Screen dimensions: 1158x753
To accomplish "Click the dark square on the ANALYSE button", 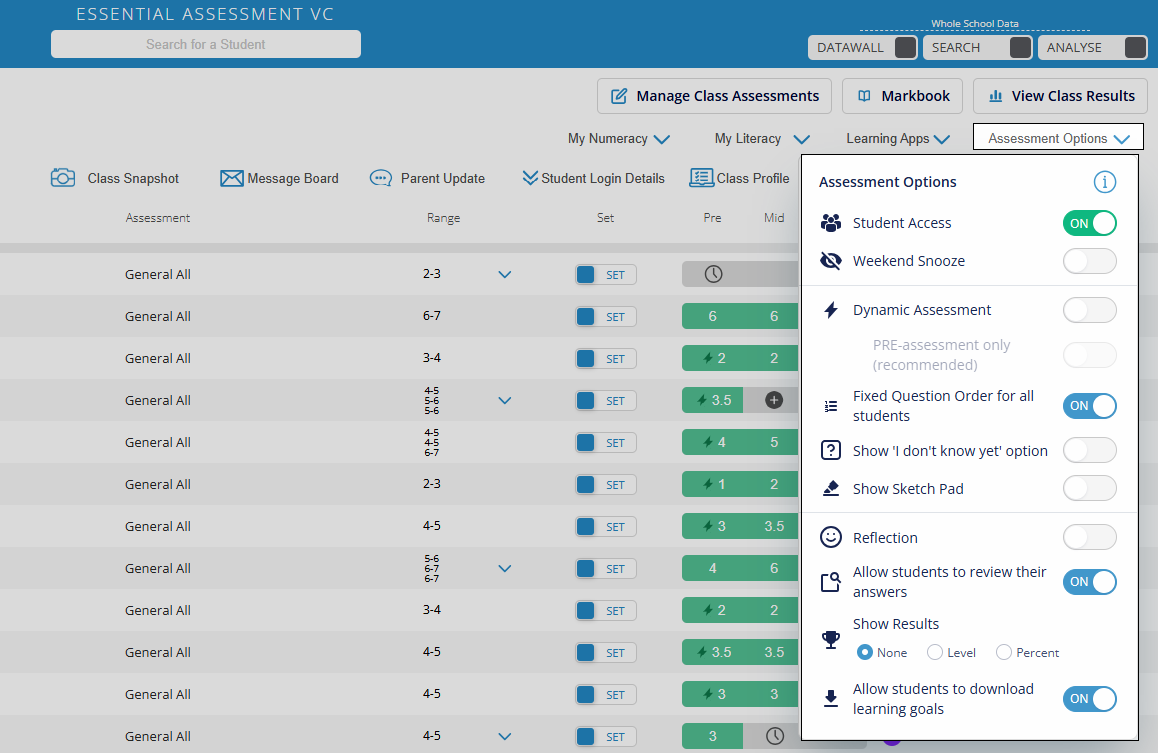I will (x=1135, y=47).
